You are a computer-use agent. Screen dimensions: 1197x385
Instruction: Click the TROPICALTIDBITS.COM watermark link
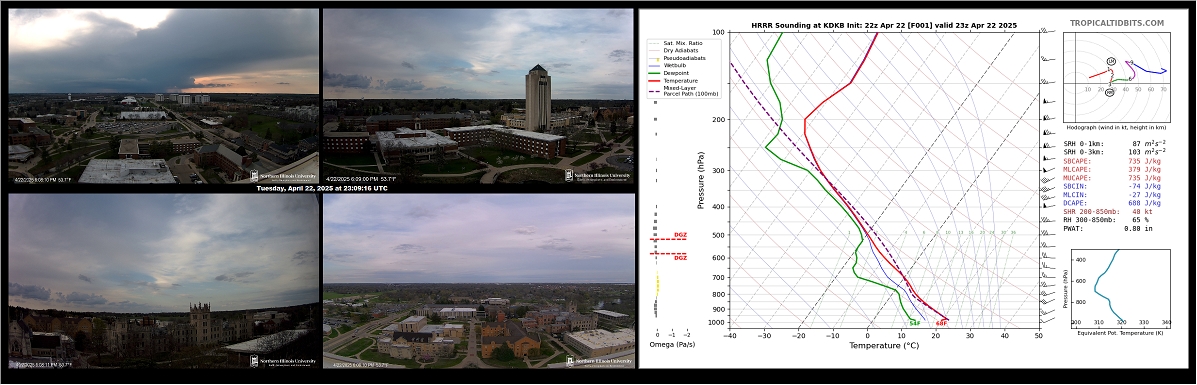(1116, 24)
